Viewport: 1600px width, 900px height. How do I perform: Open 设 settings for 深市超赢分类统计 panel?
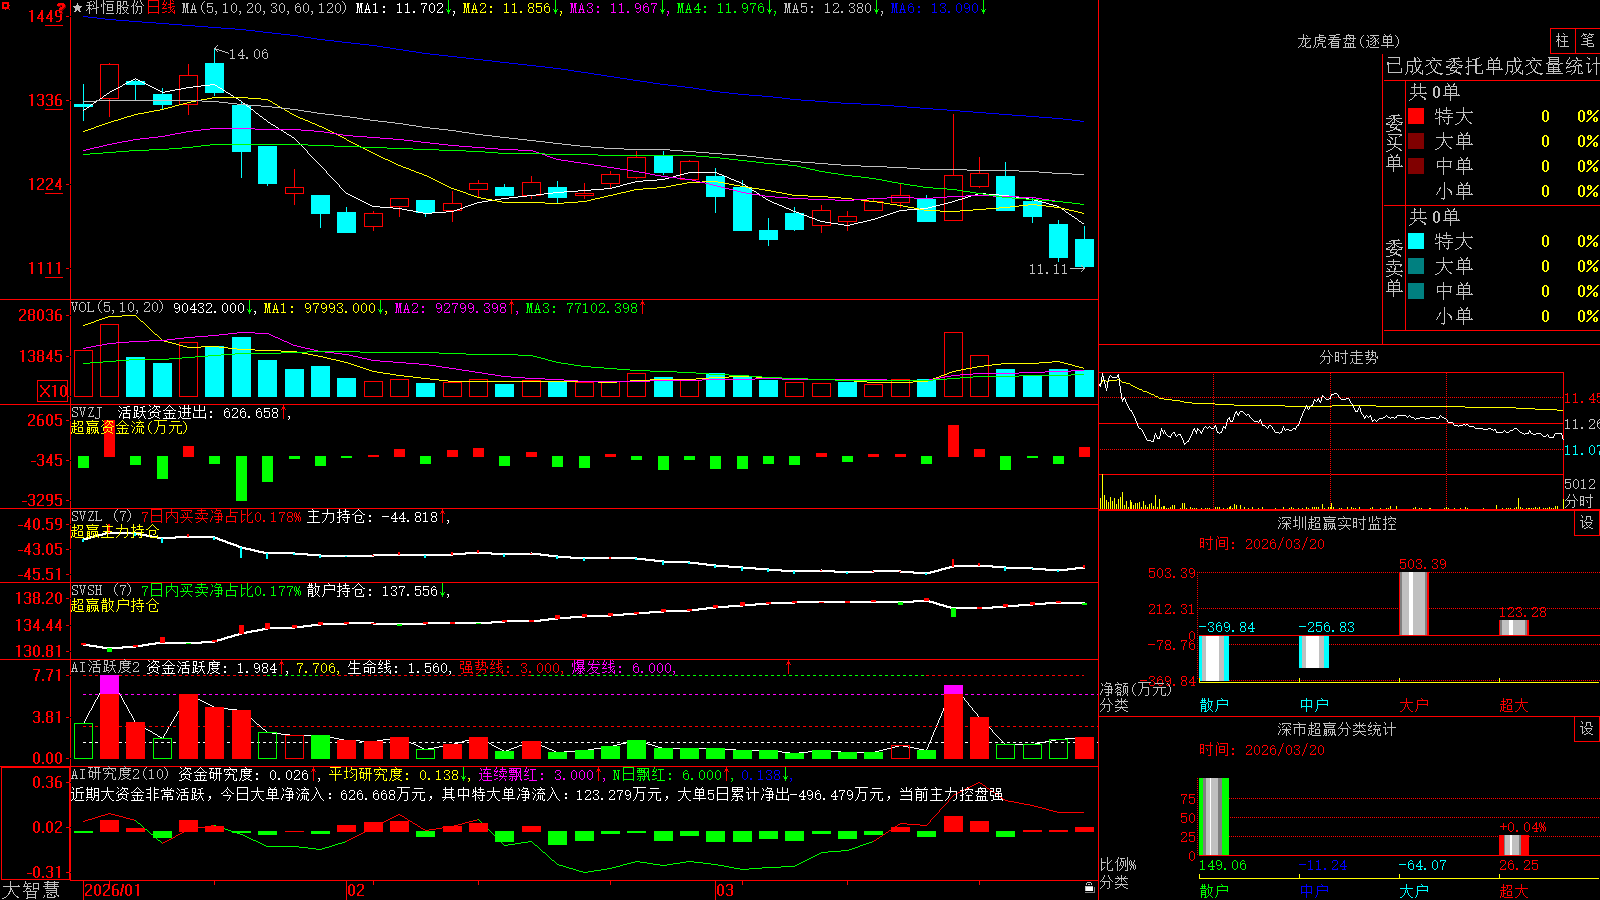coord(1587,729)
